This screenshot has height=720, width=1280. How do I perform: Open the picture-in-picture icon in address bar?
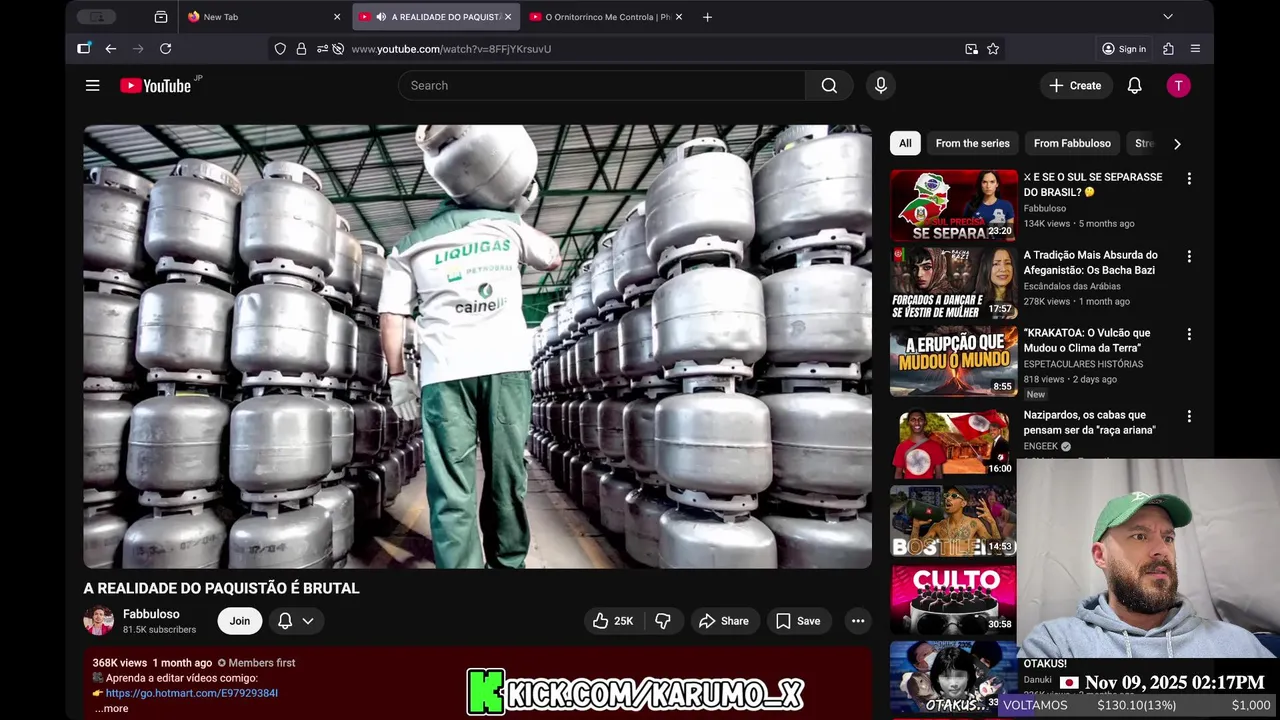tap(971, 49)
